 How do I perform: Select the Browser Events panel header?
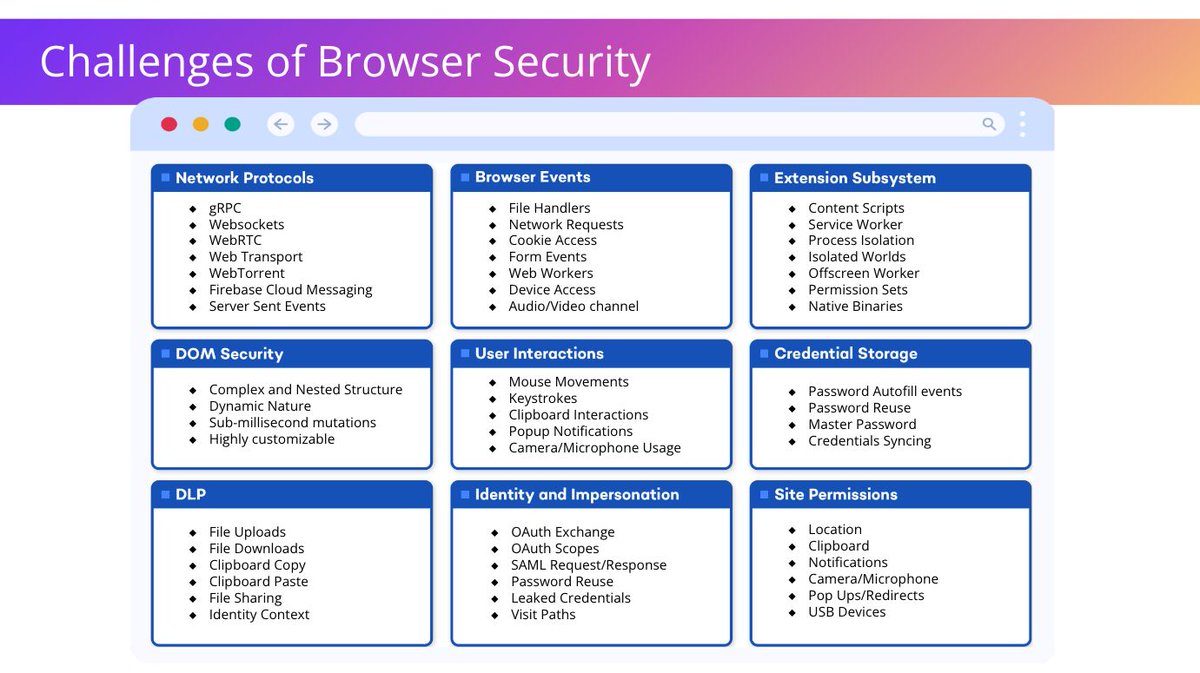click(537, 177)
